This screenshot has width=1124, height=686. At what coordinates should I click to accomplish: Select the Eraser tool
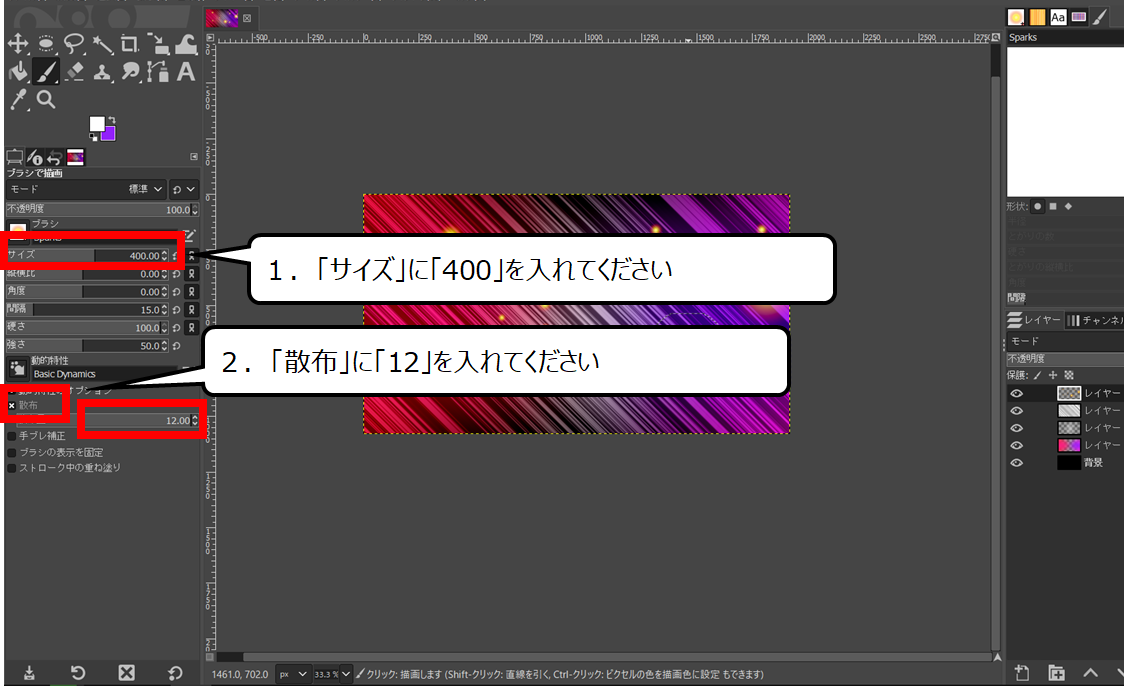pos(74,72)
